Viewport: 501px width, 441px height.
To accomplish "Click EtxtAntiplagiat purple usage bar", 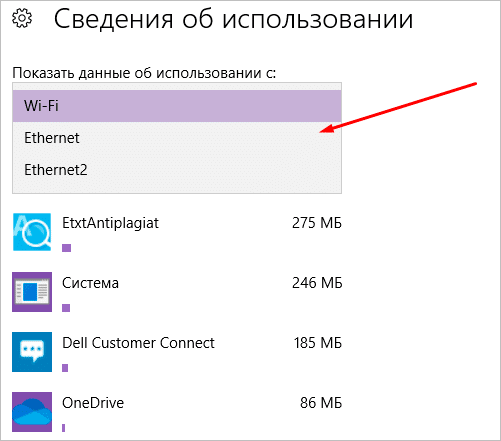I will coord(67,248).
